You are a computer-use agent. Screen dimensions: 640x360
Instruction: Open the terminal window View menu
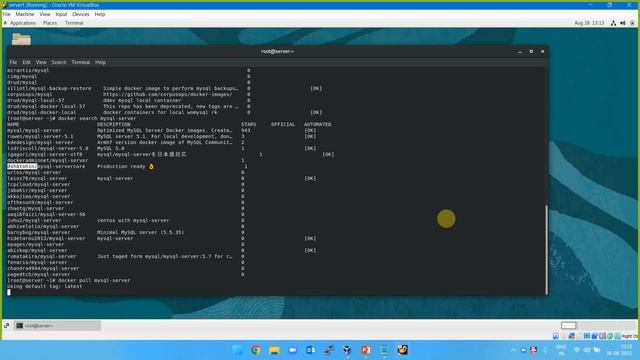[41, 62]
